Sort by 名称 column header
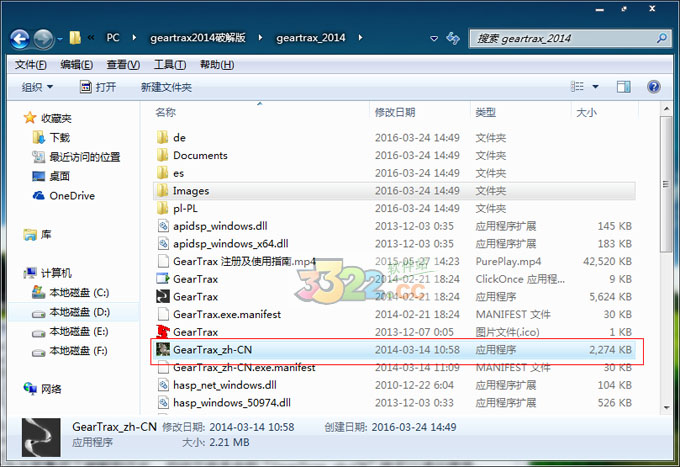The width and height of the screenshot is (680, 467). pyautogui.click(x=166, y=113)
